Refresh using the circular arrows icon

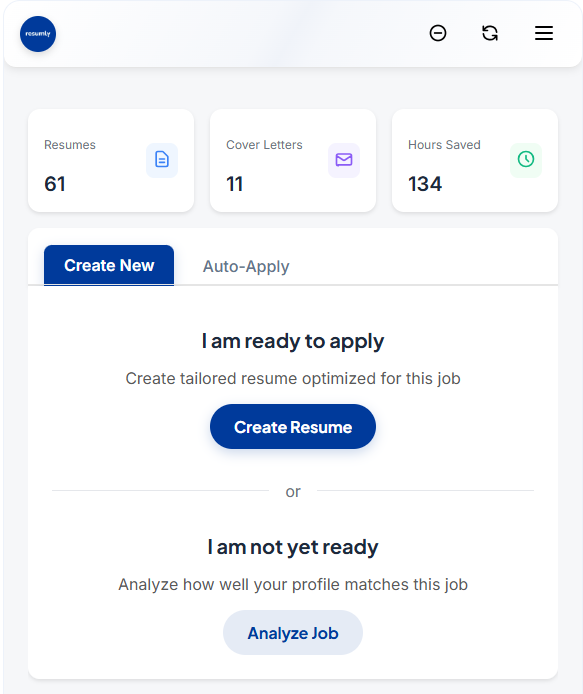pyautogui.click(x=490, y=33)
